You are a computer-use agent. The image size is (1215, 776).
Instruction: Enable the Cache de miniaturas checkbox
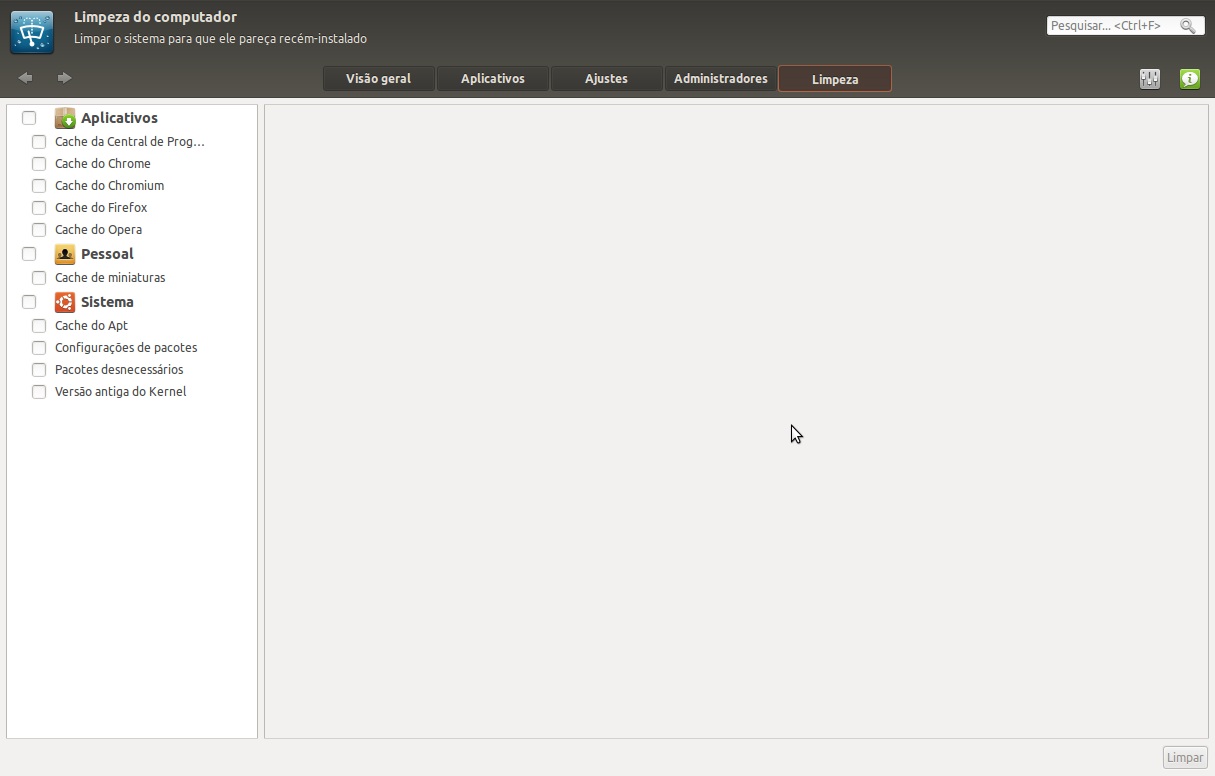pyautogui.click(x=39, y=278)
